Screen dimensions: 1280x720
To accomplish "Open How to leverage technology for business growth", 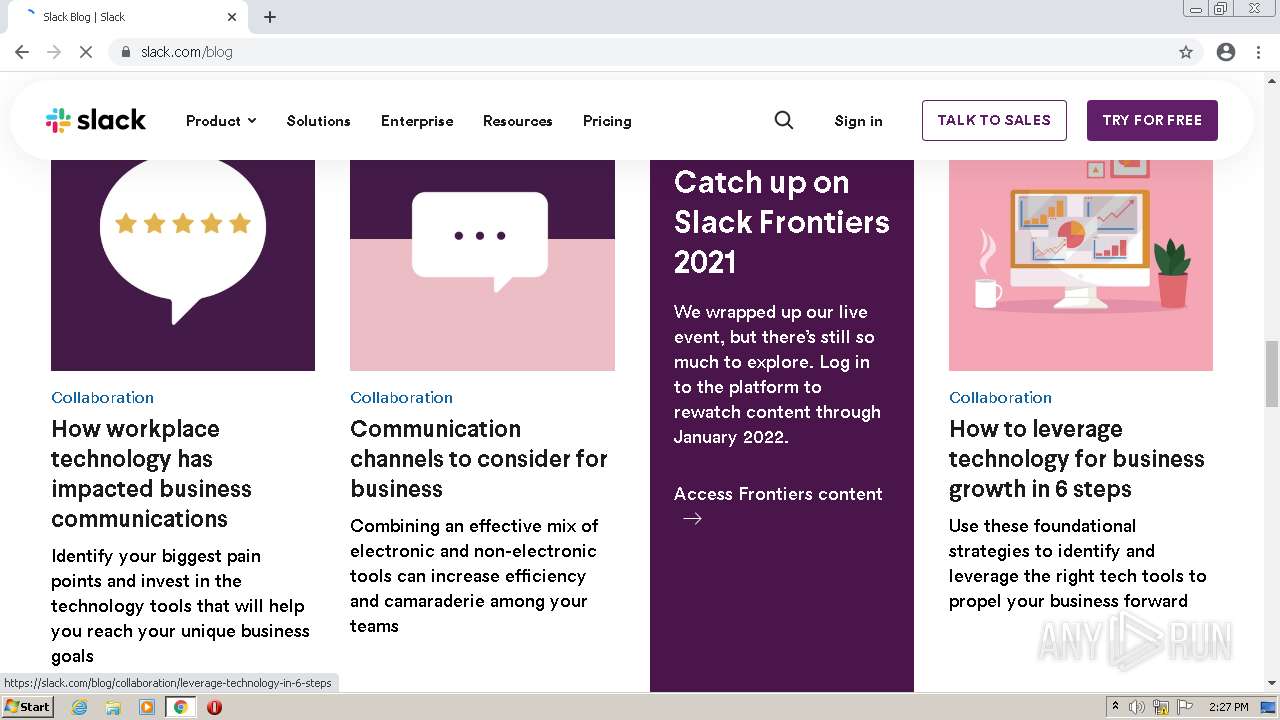I will [x=1077, y=458].
